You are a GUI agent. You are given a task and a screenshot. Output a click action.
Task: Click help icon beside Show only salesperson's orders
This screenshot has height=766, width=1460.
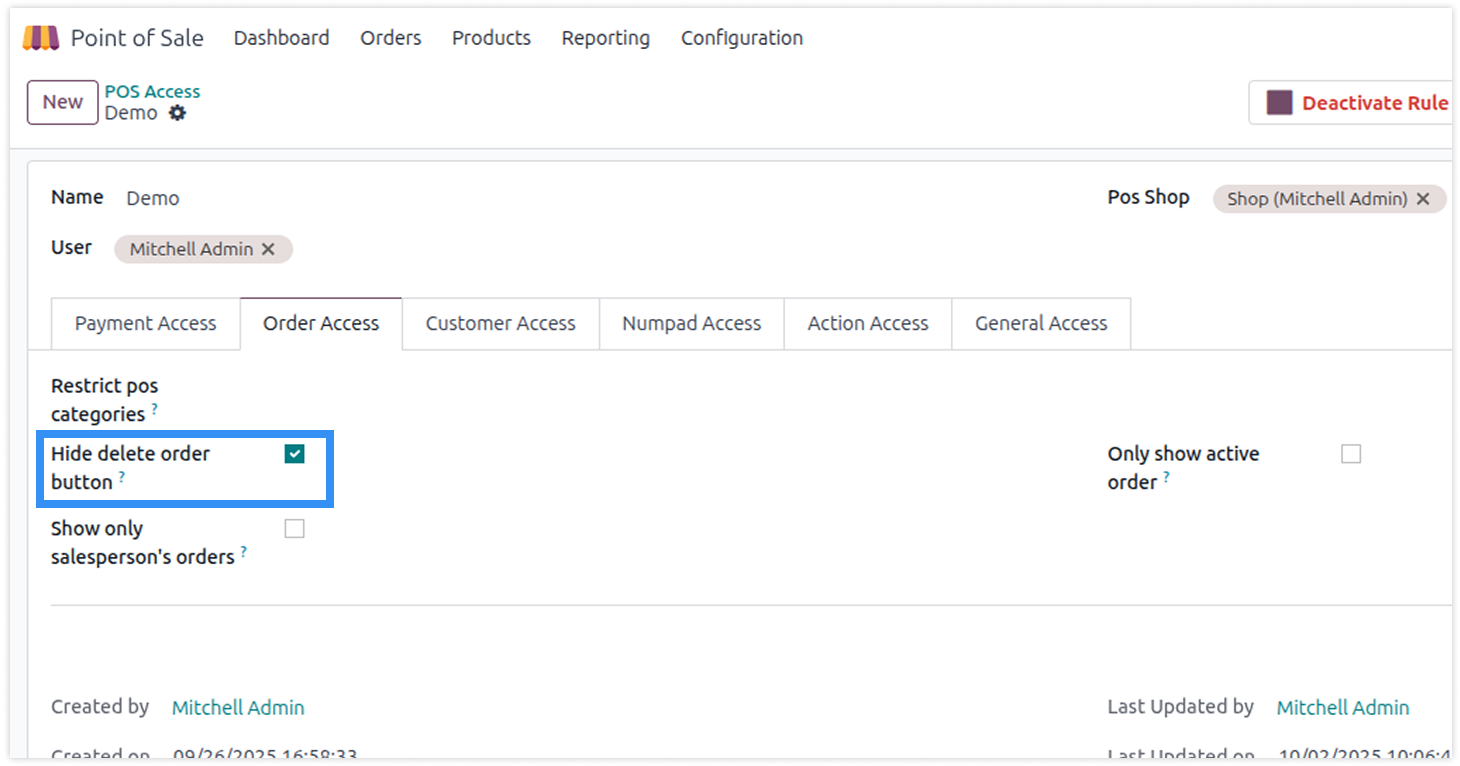click(244, 551)
